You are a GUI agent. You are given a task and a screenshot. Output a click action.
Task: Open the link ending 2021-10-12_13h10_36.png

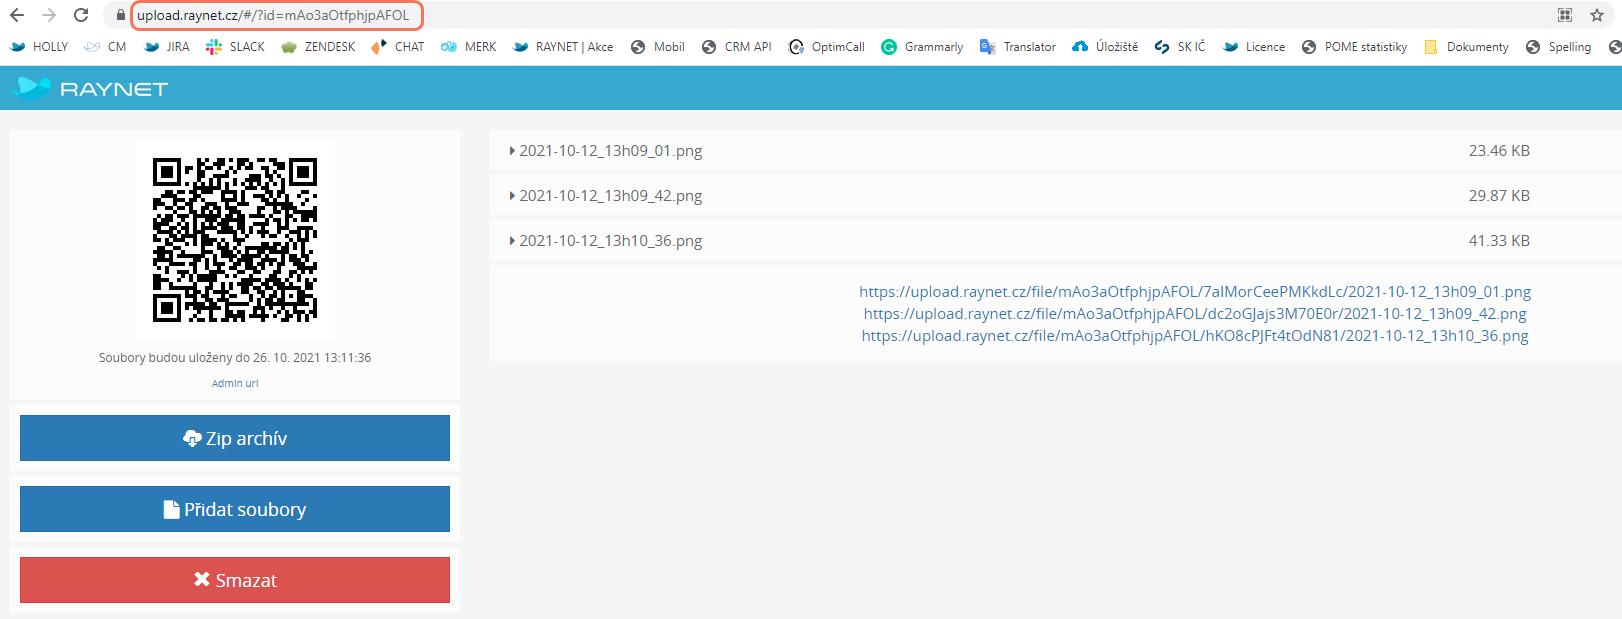click(x=1195, y=336)
